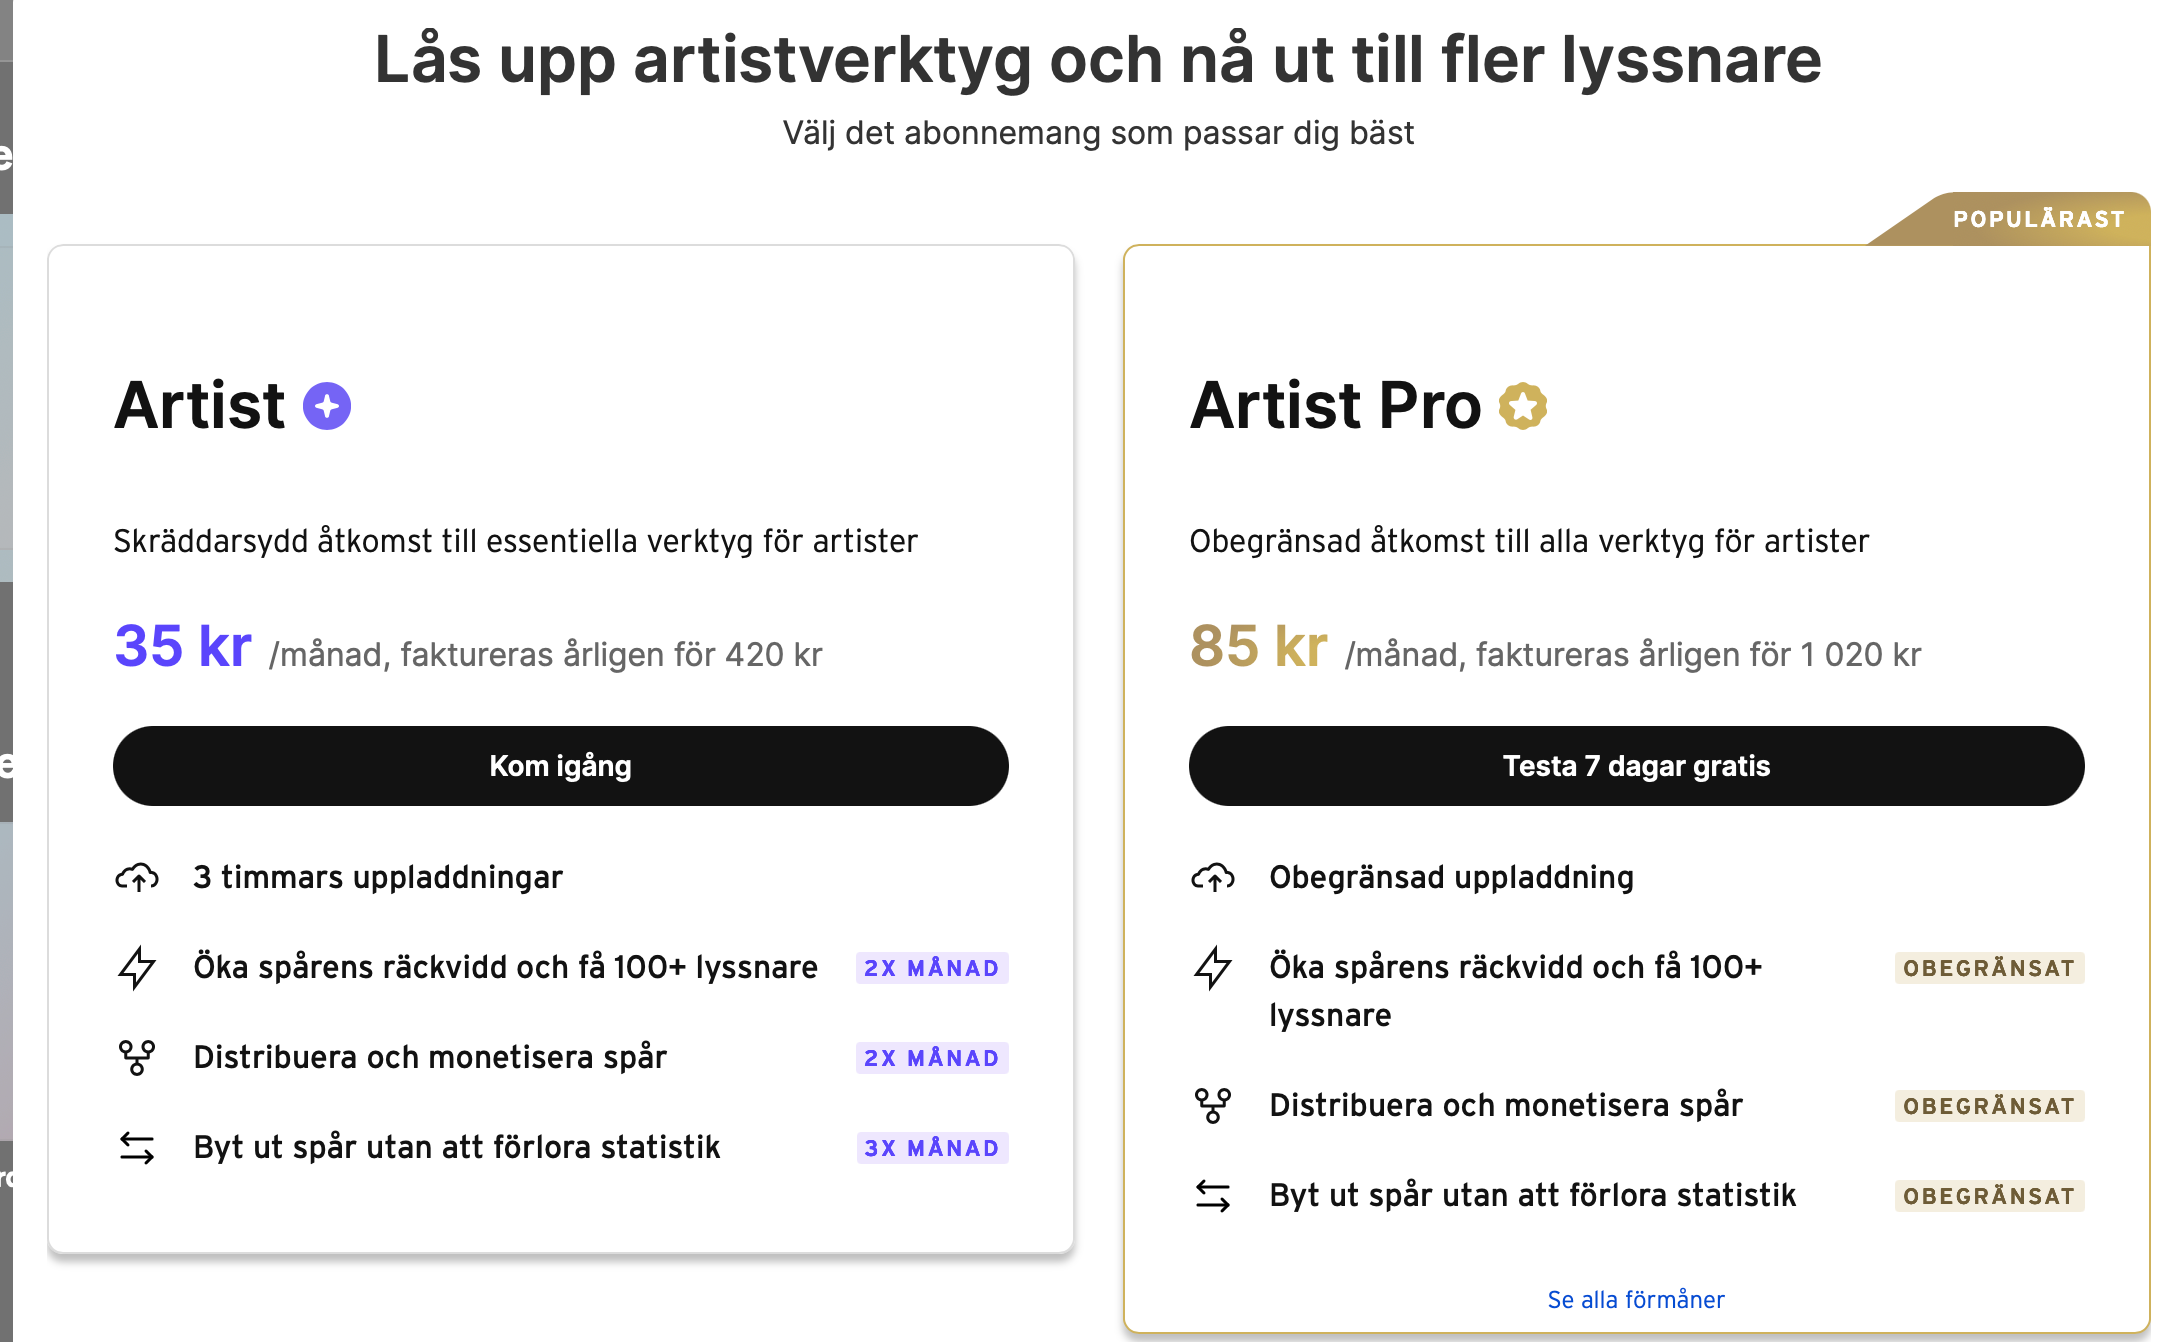Click the replace arrows icon in Artist Pro

1213,1195
